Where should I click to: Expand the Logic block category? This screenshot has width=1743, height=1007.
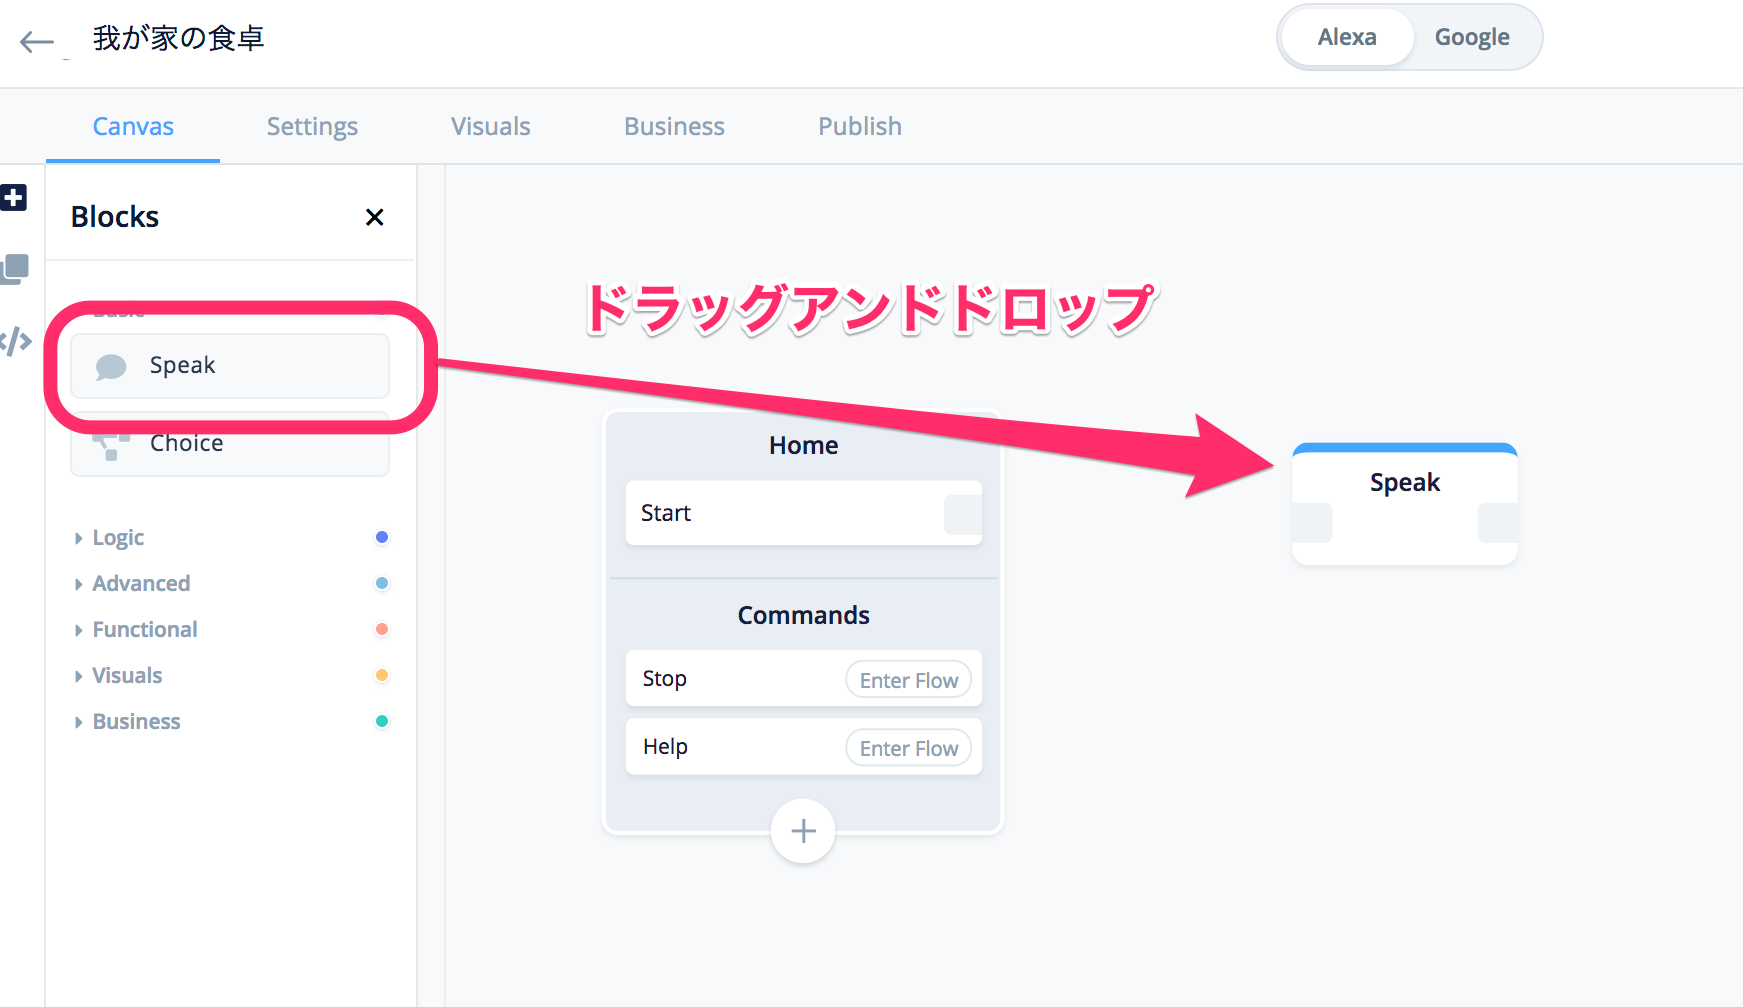118,538
